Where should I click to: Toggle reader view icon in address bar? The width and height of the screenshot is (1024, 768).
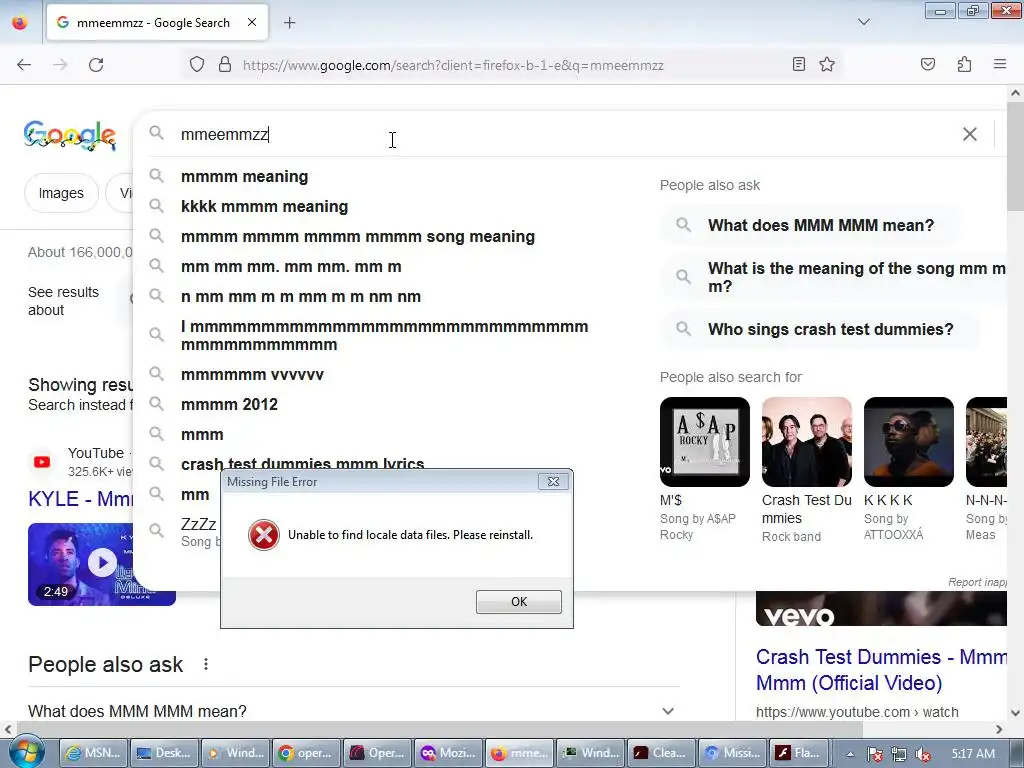798,64
